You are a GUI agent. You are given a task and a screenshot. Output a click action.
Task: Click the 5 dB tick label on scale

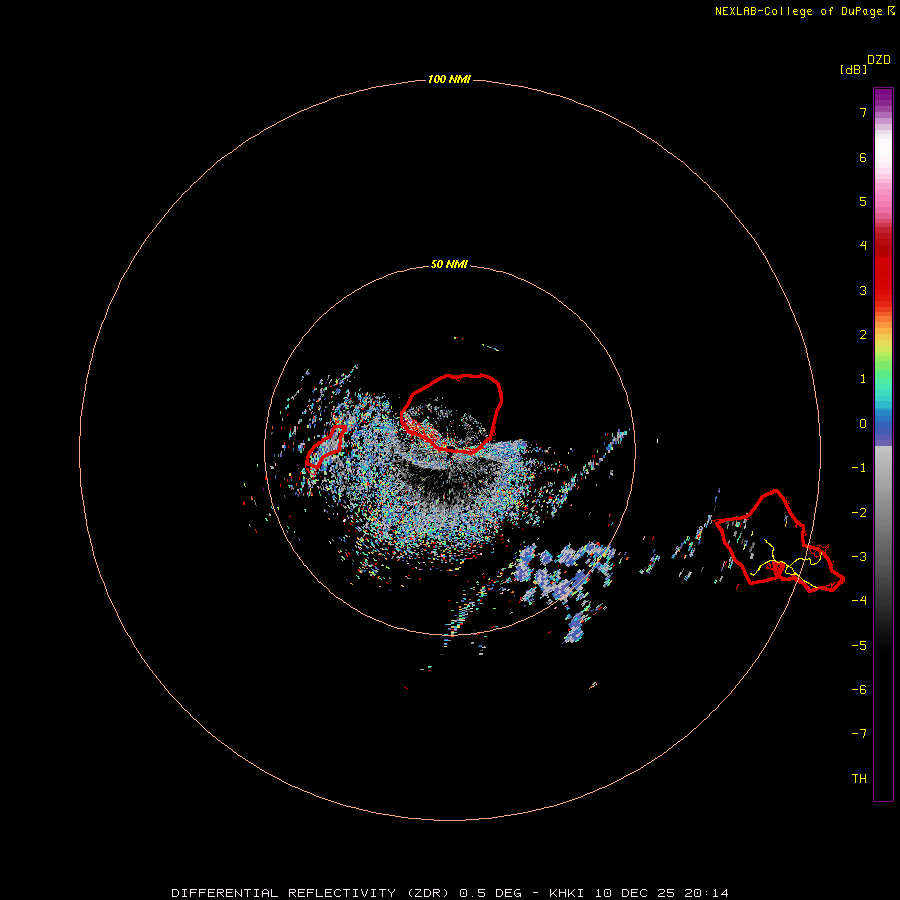863,201
